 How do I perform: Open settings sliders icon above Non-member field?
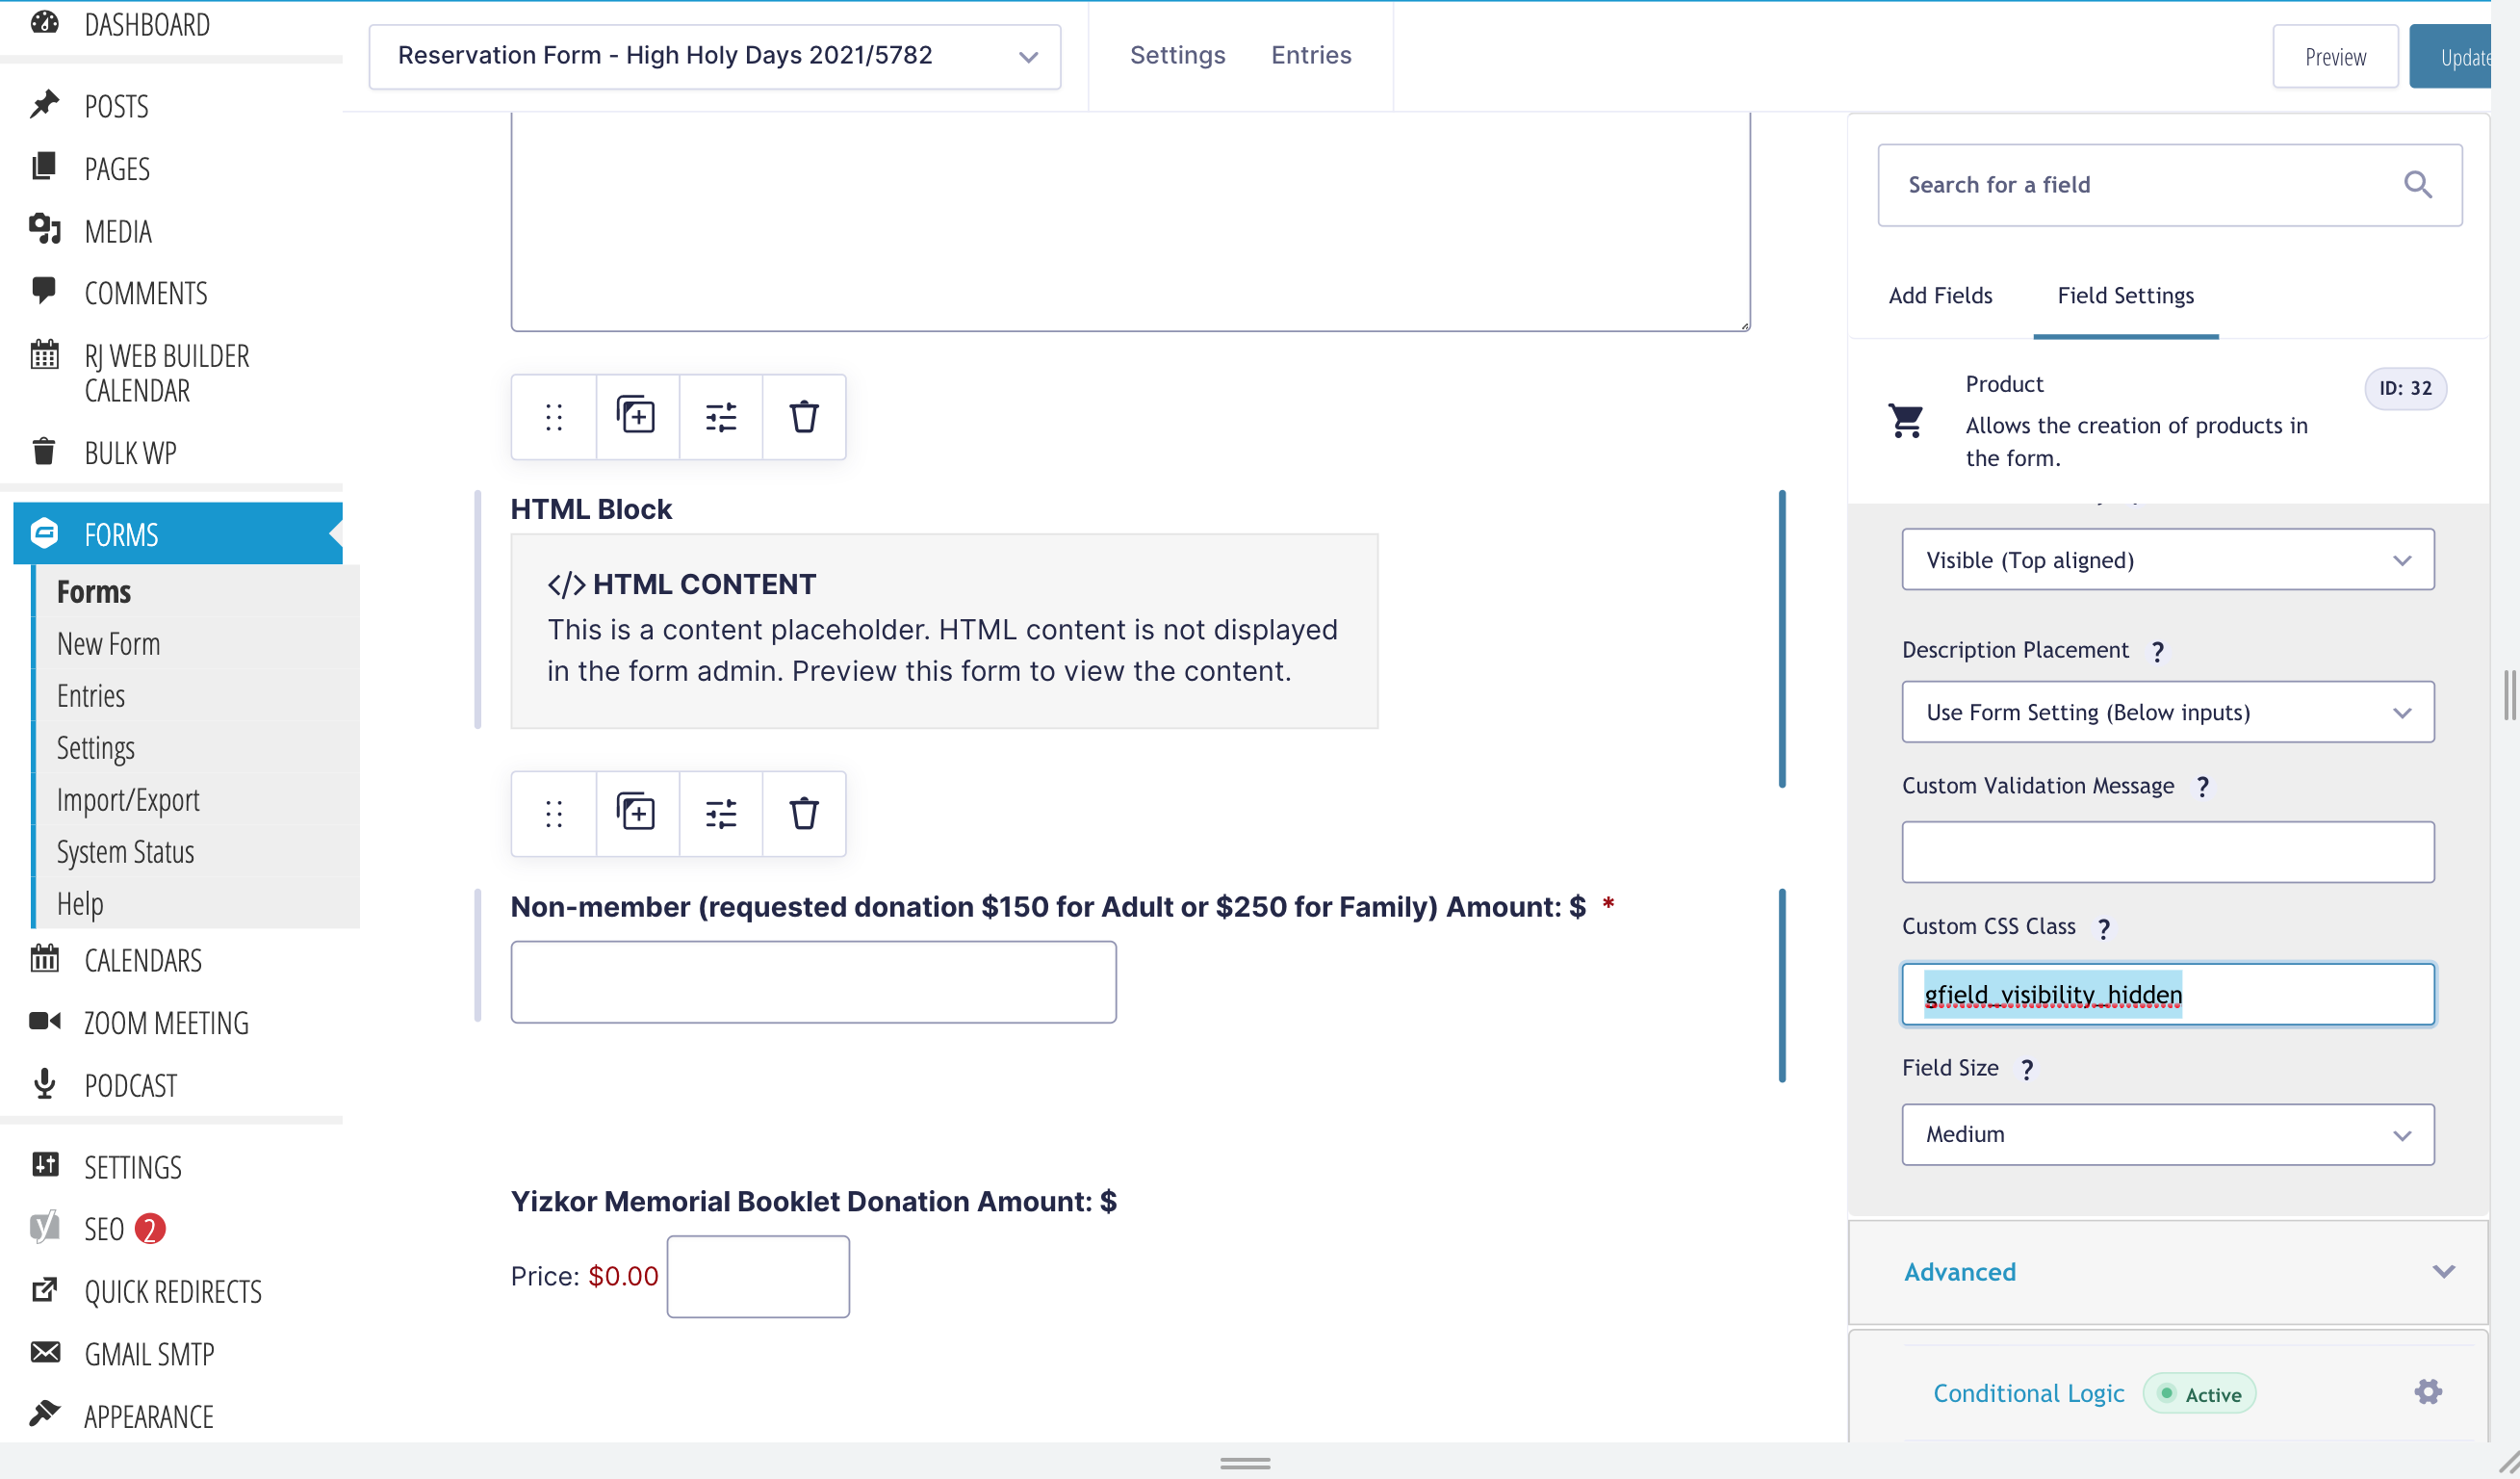click(720, 813)
